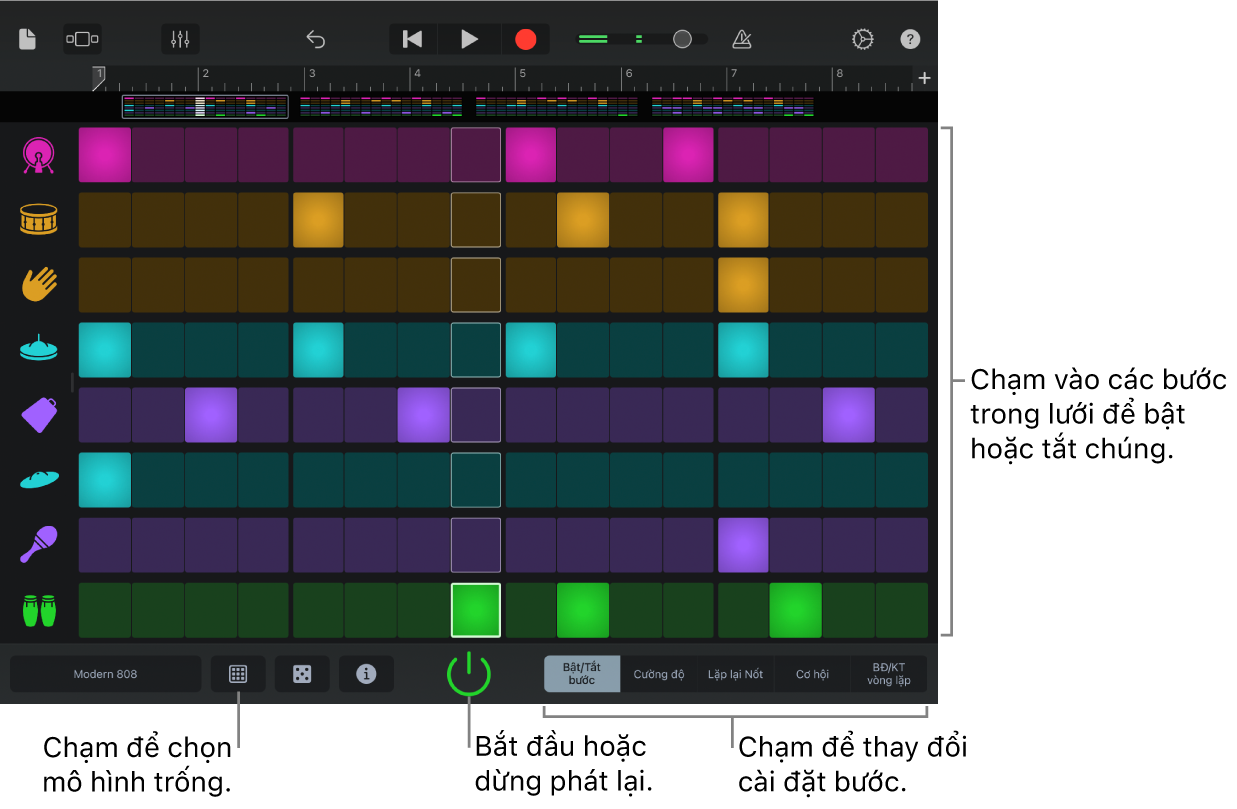
Task: Switch to the Lặp lại Nốt tab
Action: [735, 674]
